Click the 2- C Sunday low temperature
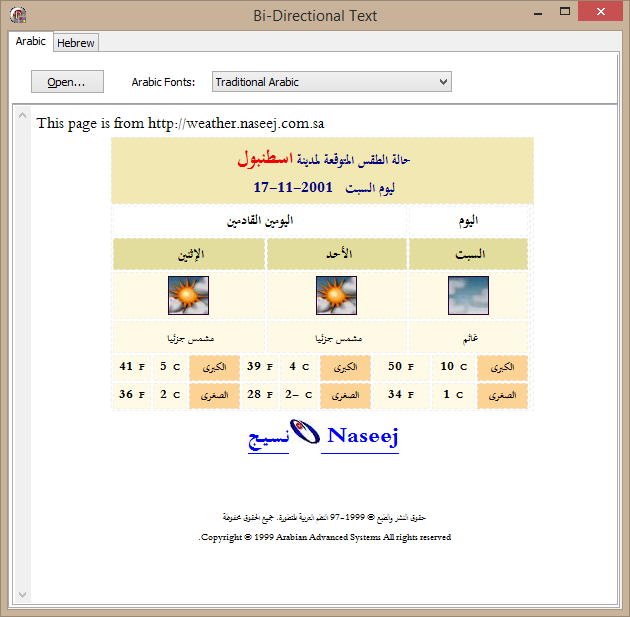 (298, 395)
